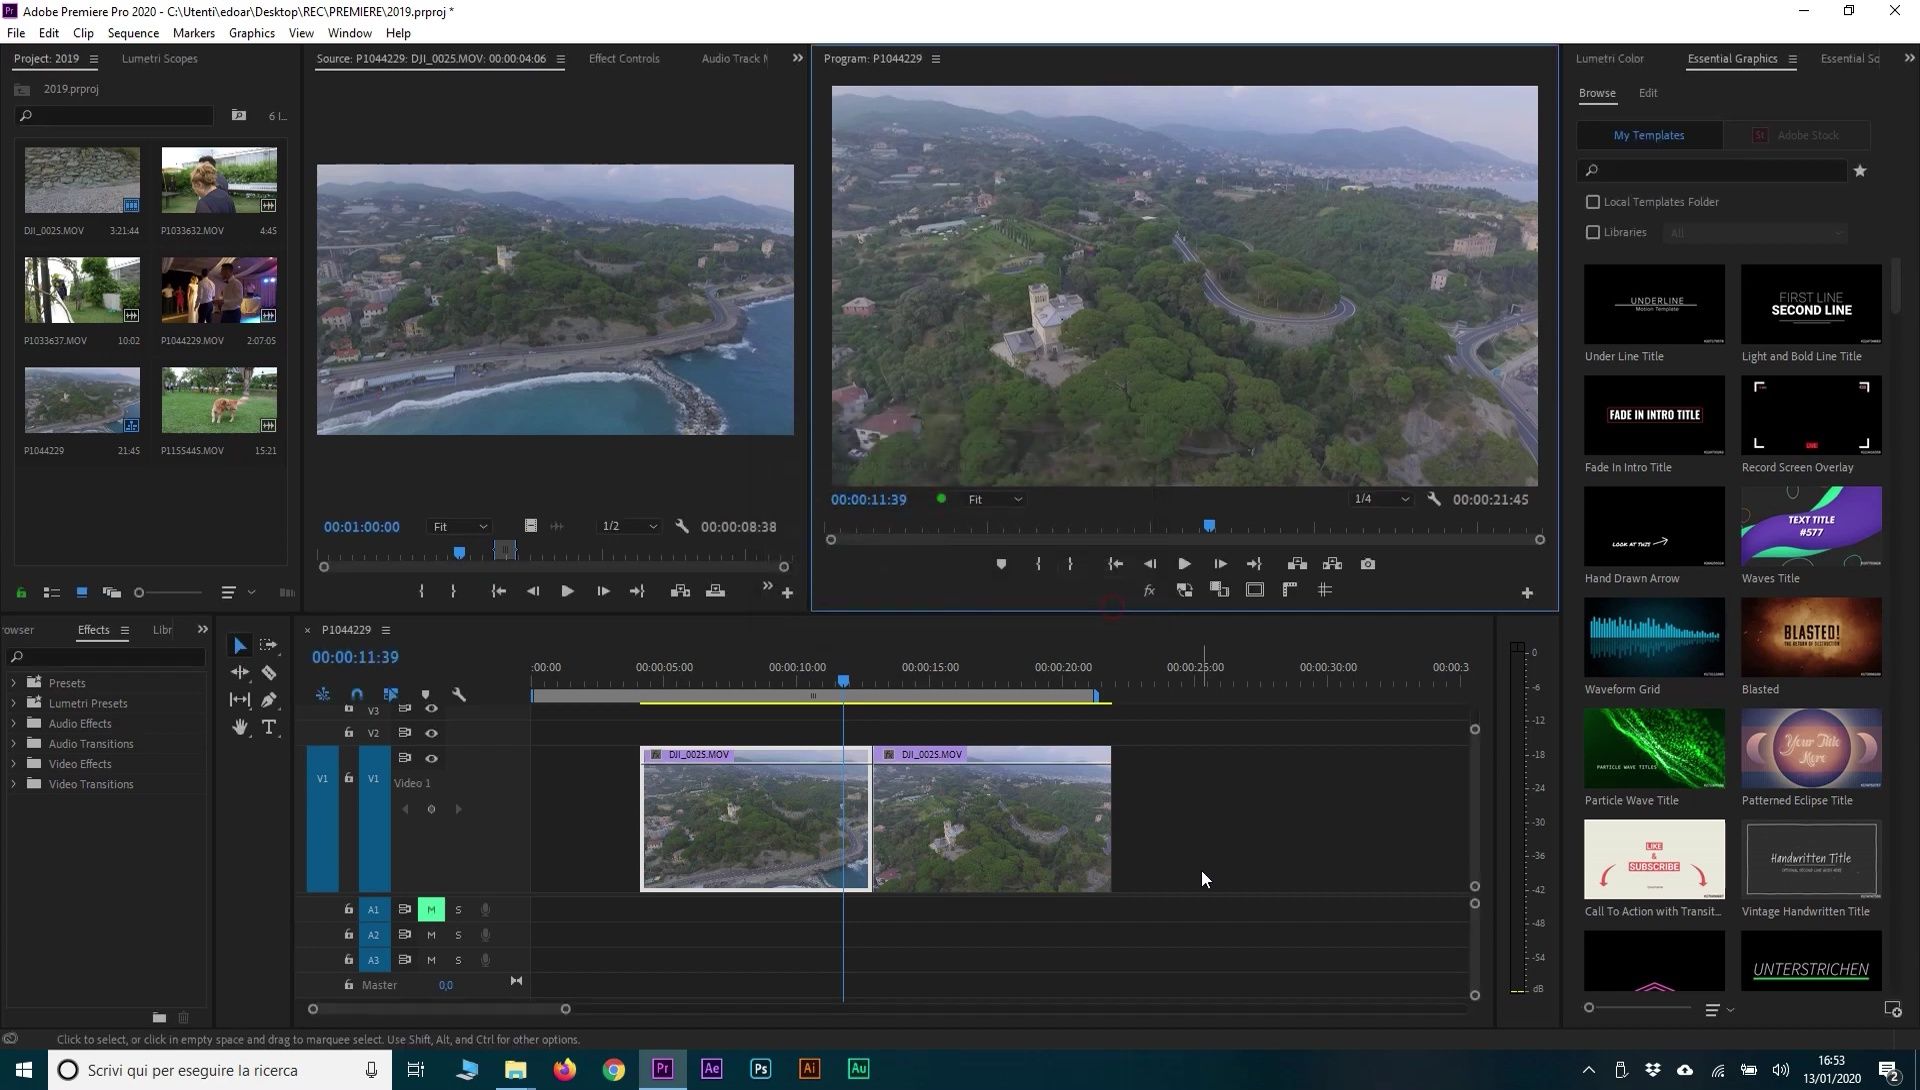This screenshot has height=1090, width=1920.
Task: Play the Program monitor sequence
Action: [1185, 564]
